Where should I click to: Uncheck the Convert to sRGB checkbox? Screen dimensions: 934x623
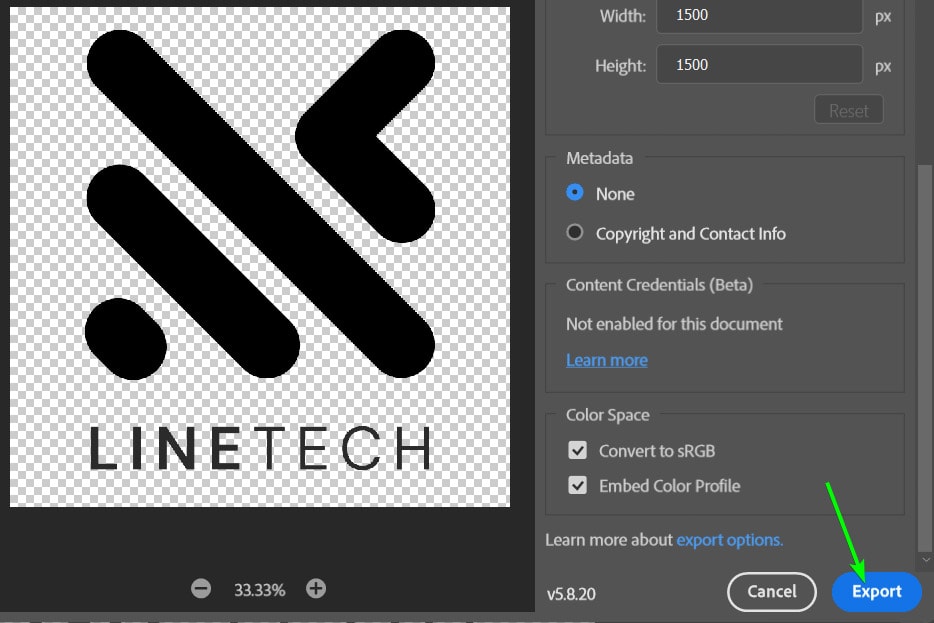(x=577, y=450)
